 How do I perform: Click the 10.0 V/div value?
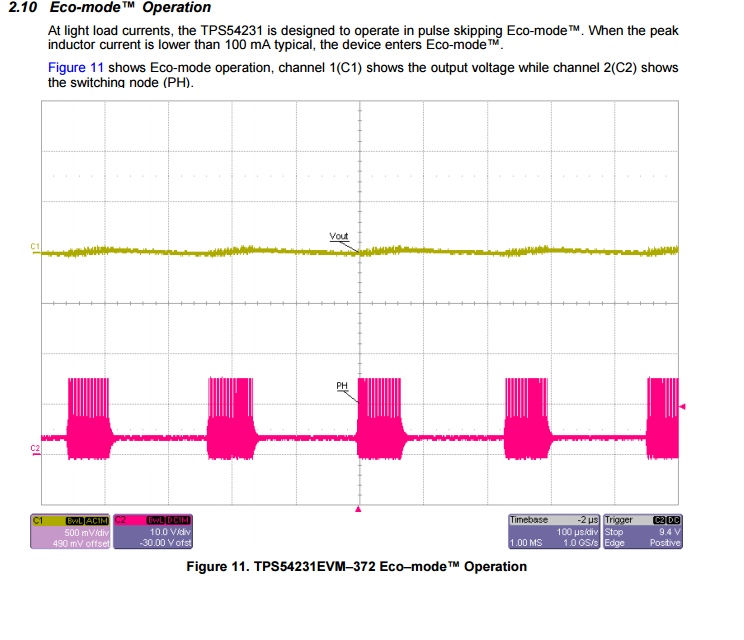click(x=170, y=532)
